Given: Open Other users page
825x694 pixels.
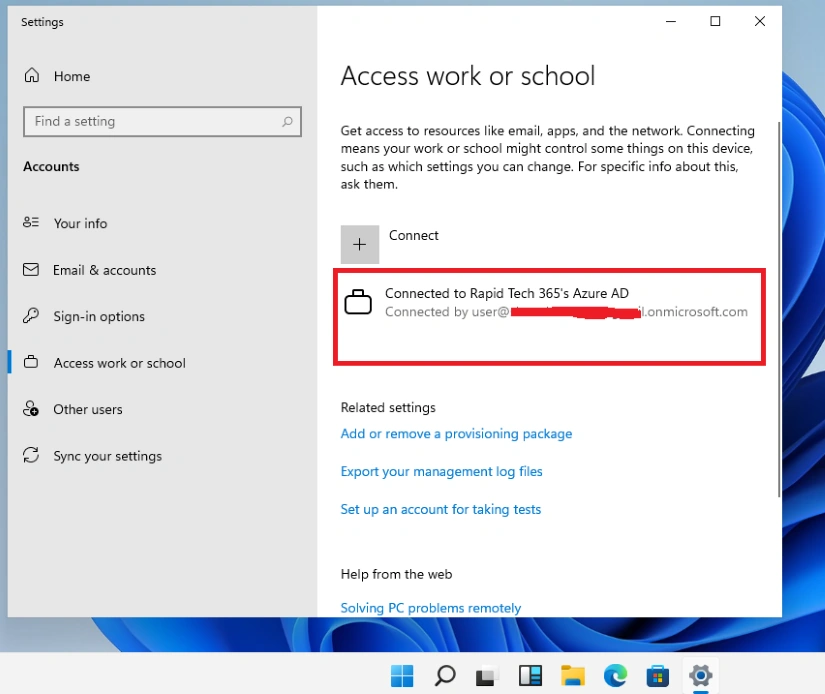Looking at the screenshot, I should (x=88, y=409).
